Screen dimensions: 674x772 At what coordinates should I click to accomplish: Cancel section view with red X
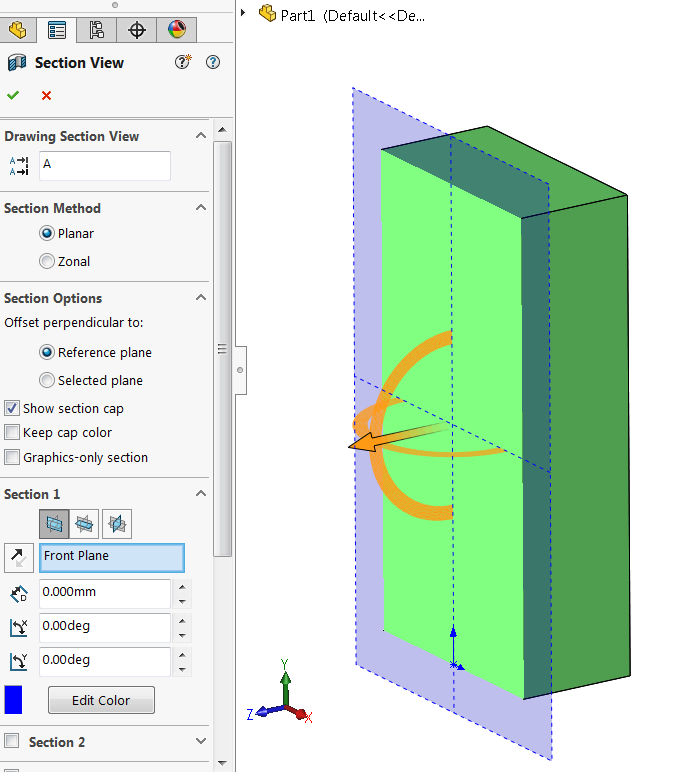(46, 95)
